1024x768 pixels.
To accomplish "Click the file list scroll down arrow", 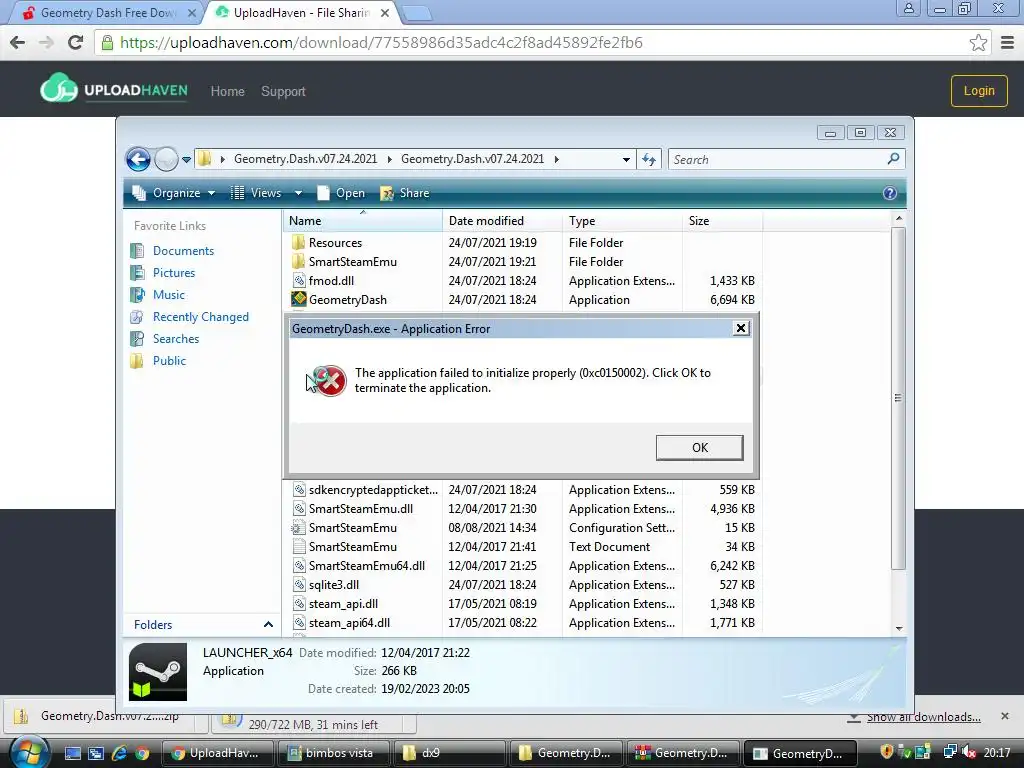I will click(899, 628).
